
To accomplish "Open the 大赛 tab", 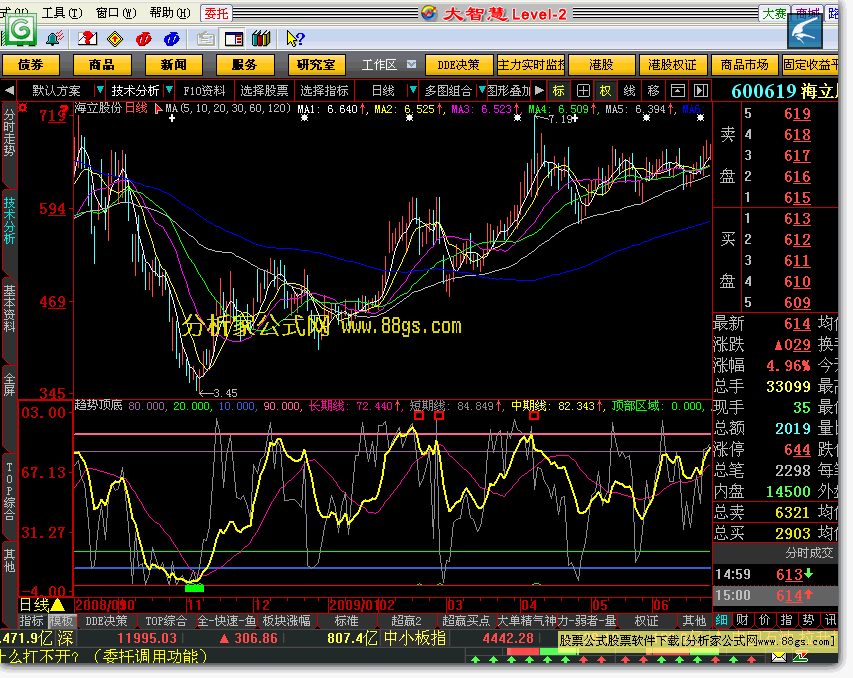I will click(x=774, y=14).
